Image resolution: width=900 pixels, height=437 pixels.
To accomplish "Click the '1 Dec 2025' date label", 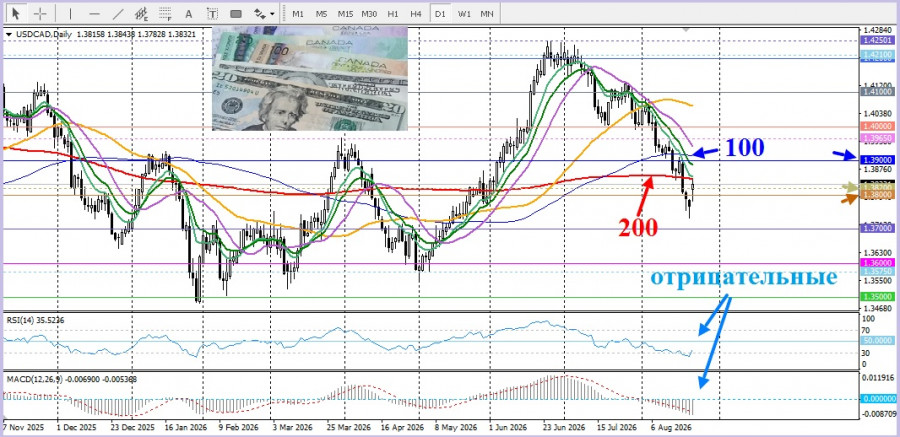I will click(x=77, y=428).
